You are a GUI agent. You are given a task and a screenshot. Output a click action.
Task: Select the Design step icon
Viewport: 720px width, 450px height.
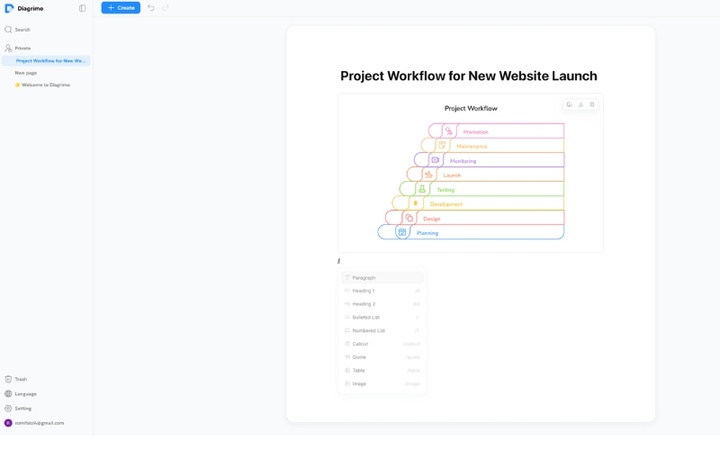tap(409, 218)
